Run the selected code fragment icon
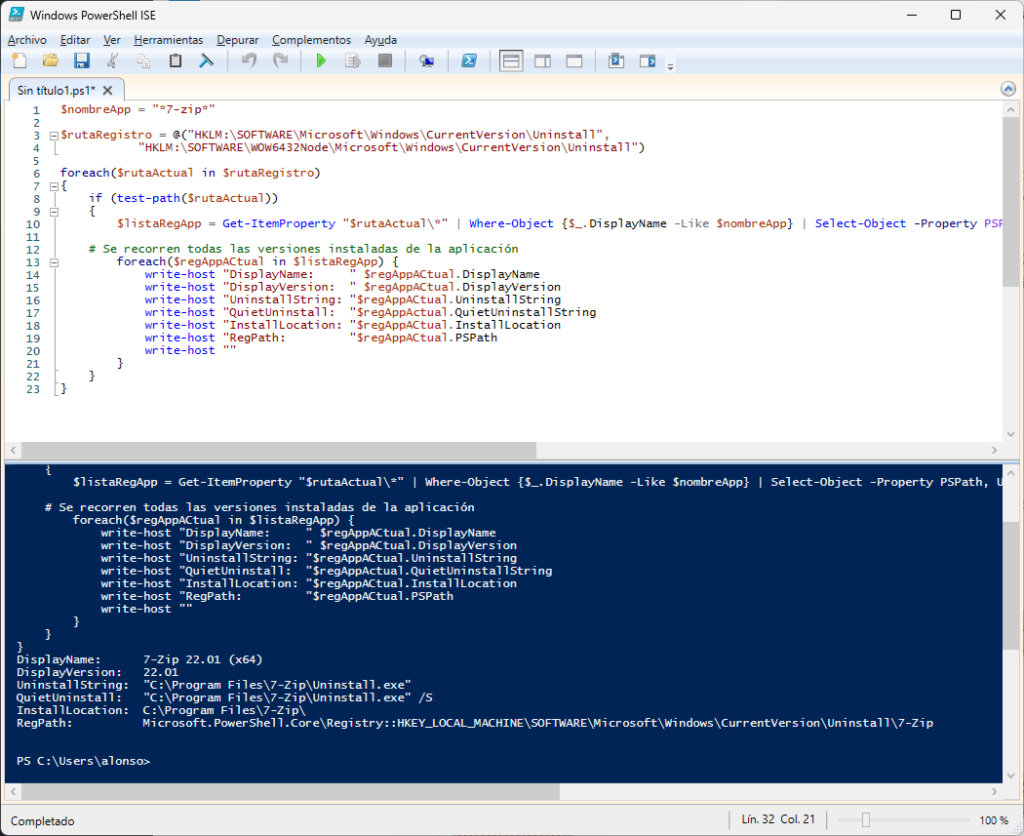Image resolution: width=1024 pixels, height=836 pixels. coord(351,60)
